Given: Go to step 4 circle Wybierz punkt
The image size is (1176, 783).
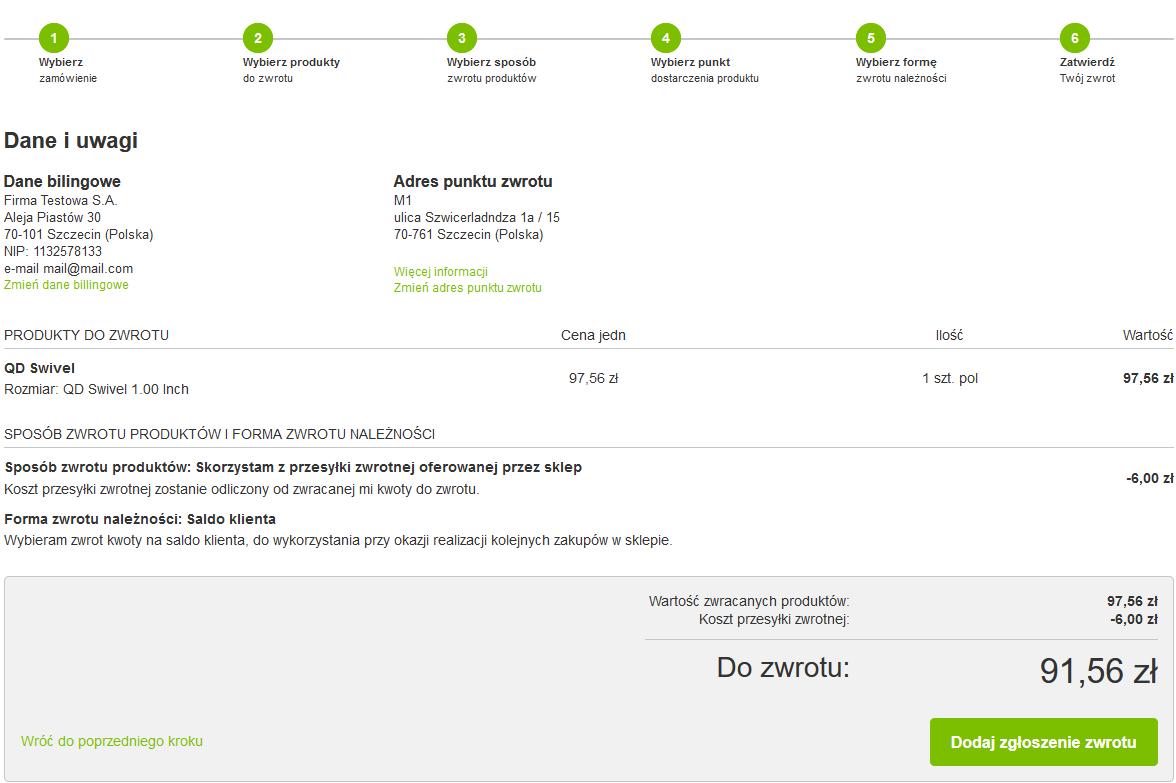Looking at the screenshot, I should coord(666,39).
